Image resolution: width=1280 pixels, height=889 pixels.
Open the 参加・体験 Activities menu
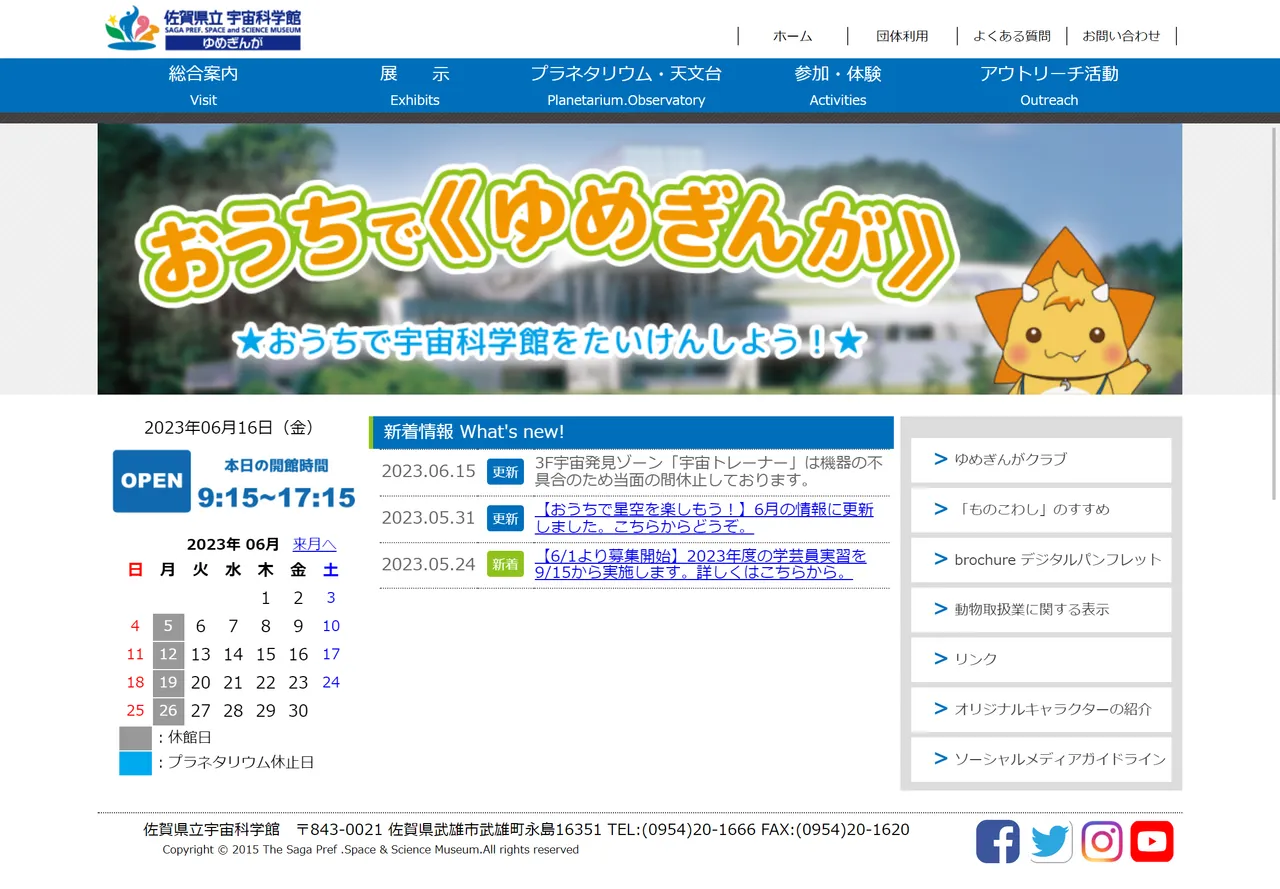(838, 85)
